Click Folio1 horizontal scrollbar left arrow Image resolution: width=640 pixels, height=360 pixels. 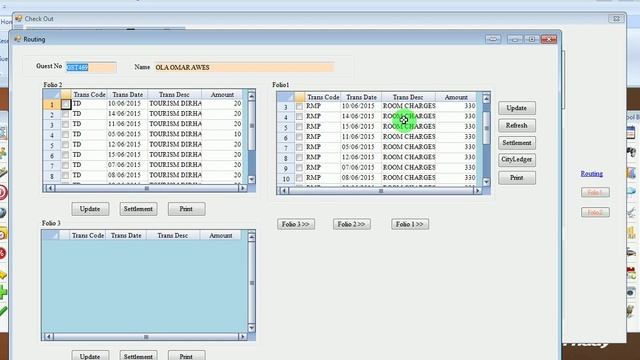tap(283, 191)
